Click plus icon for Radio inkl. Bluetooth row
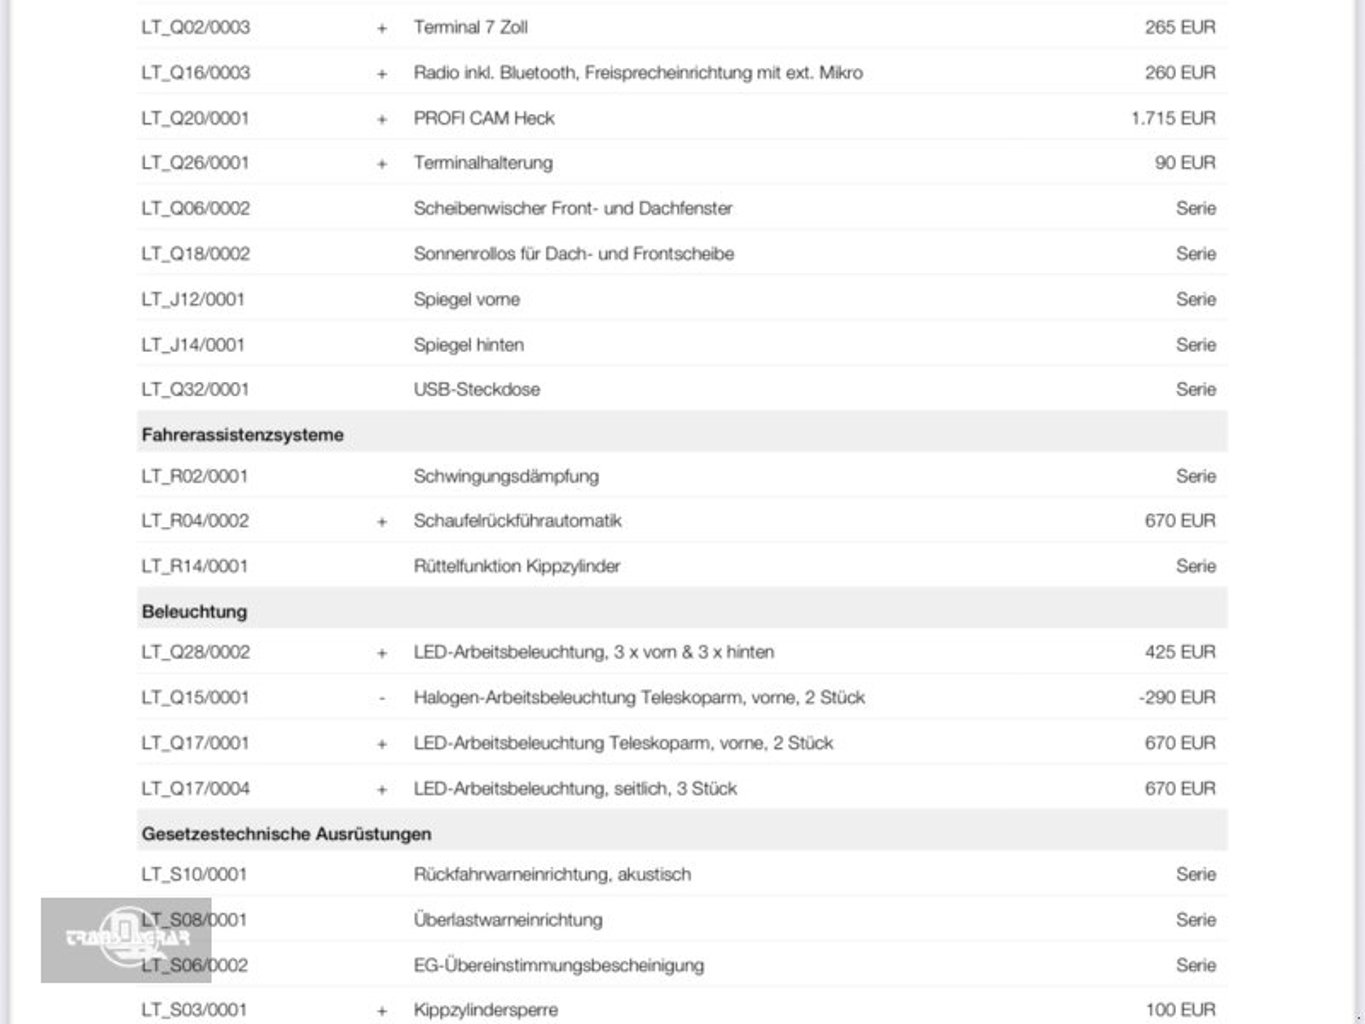The height and width of the screenshot is (1024, 1365). [382, 74]
